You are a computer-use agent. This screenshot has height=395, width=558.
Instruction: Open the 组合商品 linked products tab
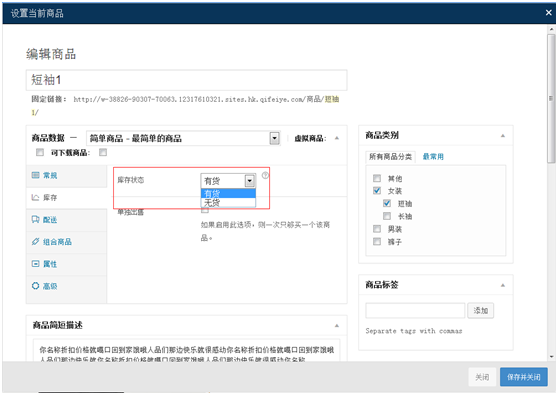coord(66,242)
